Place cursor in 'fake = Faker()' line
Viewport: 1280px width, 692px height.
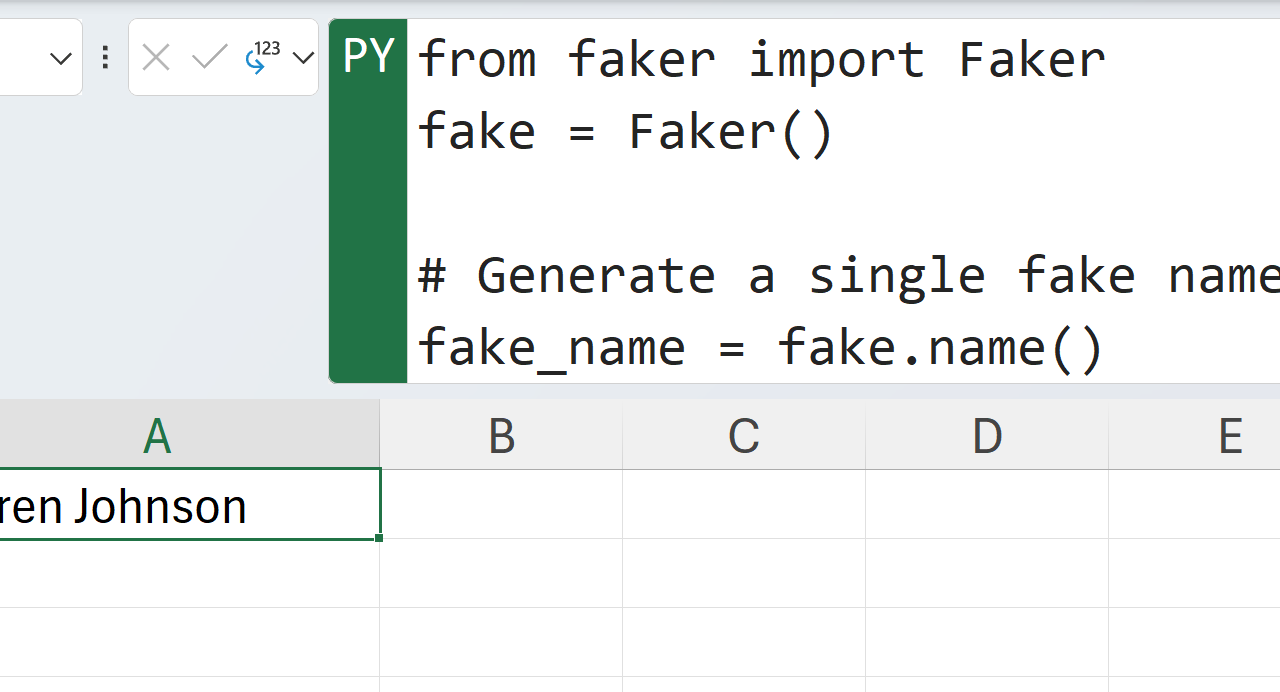click(625, 131)
